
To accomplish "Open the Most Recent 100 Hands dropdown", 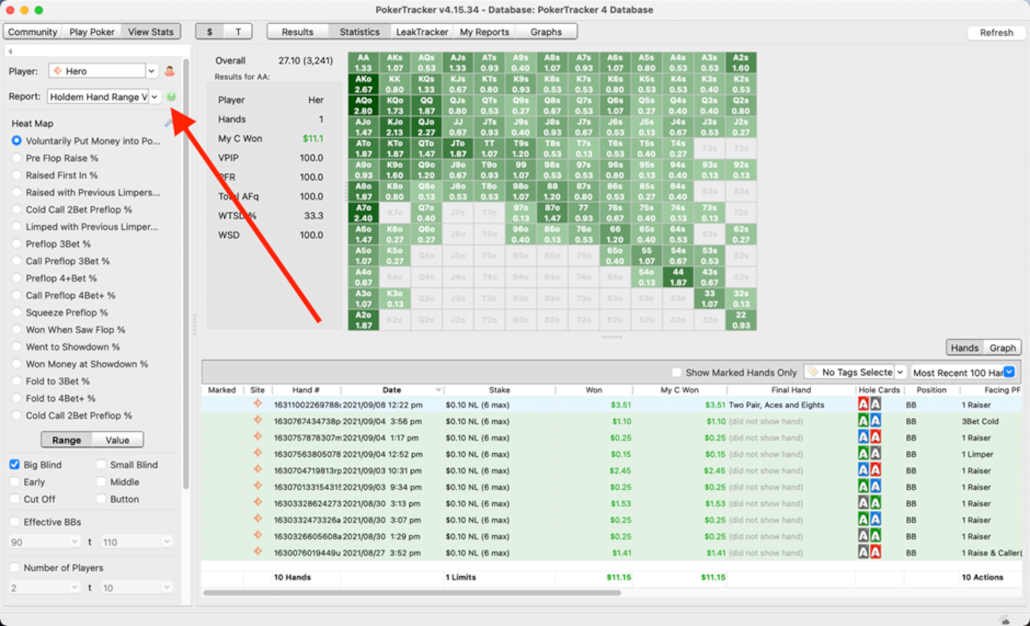I will (x=1009, y=372).
